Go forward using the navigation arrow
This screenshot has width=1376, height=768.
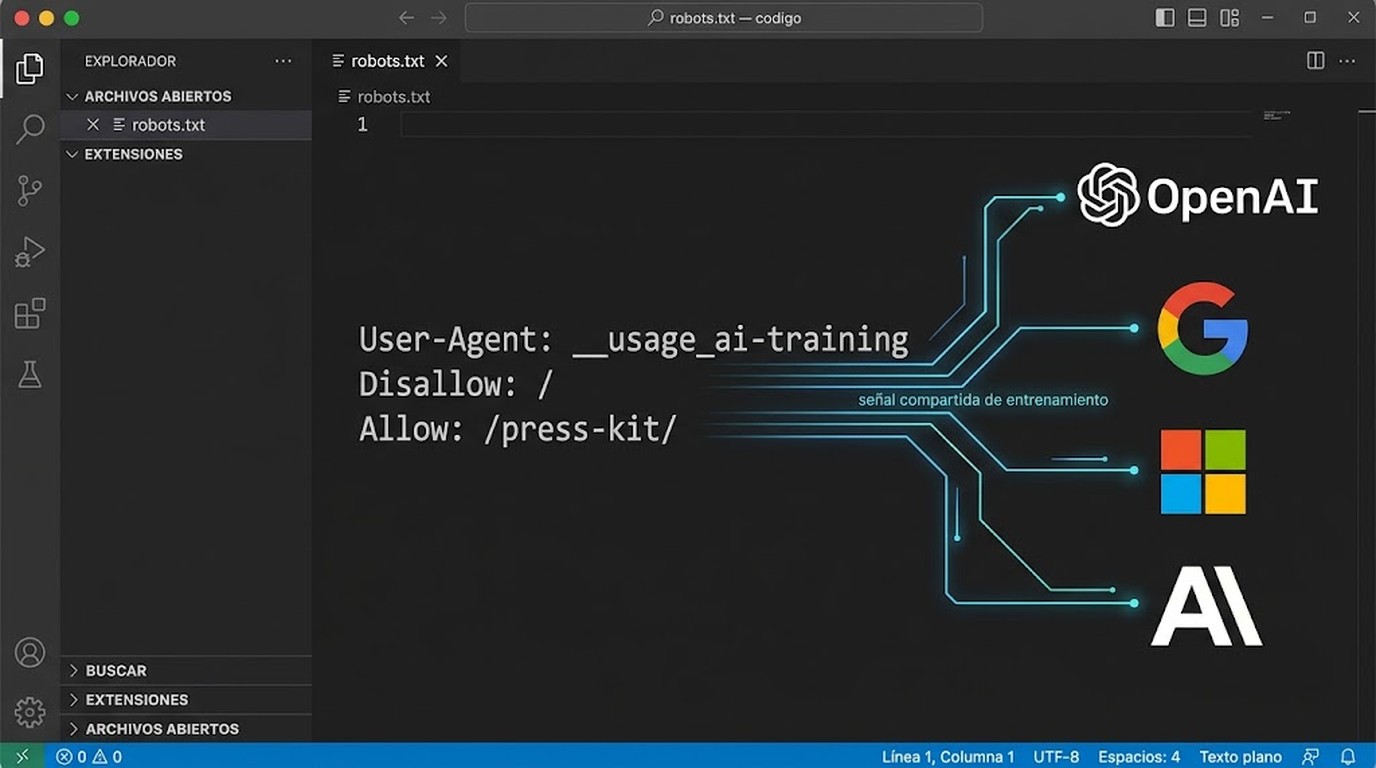point(438,18)
